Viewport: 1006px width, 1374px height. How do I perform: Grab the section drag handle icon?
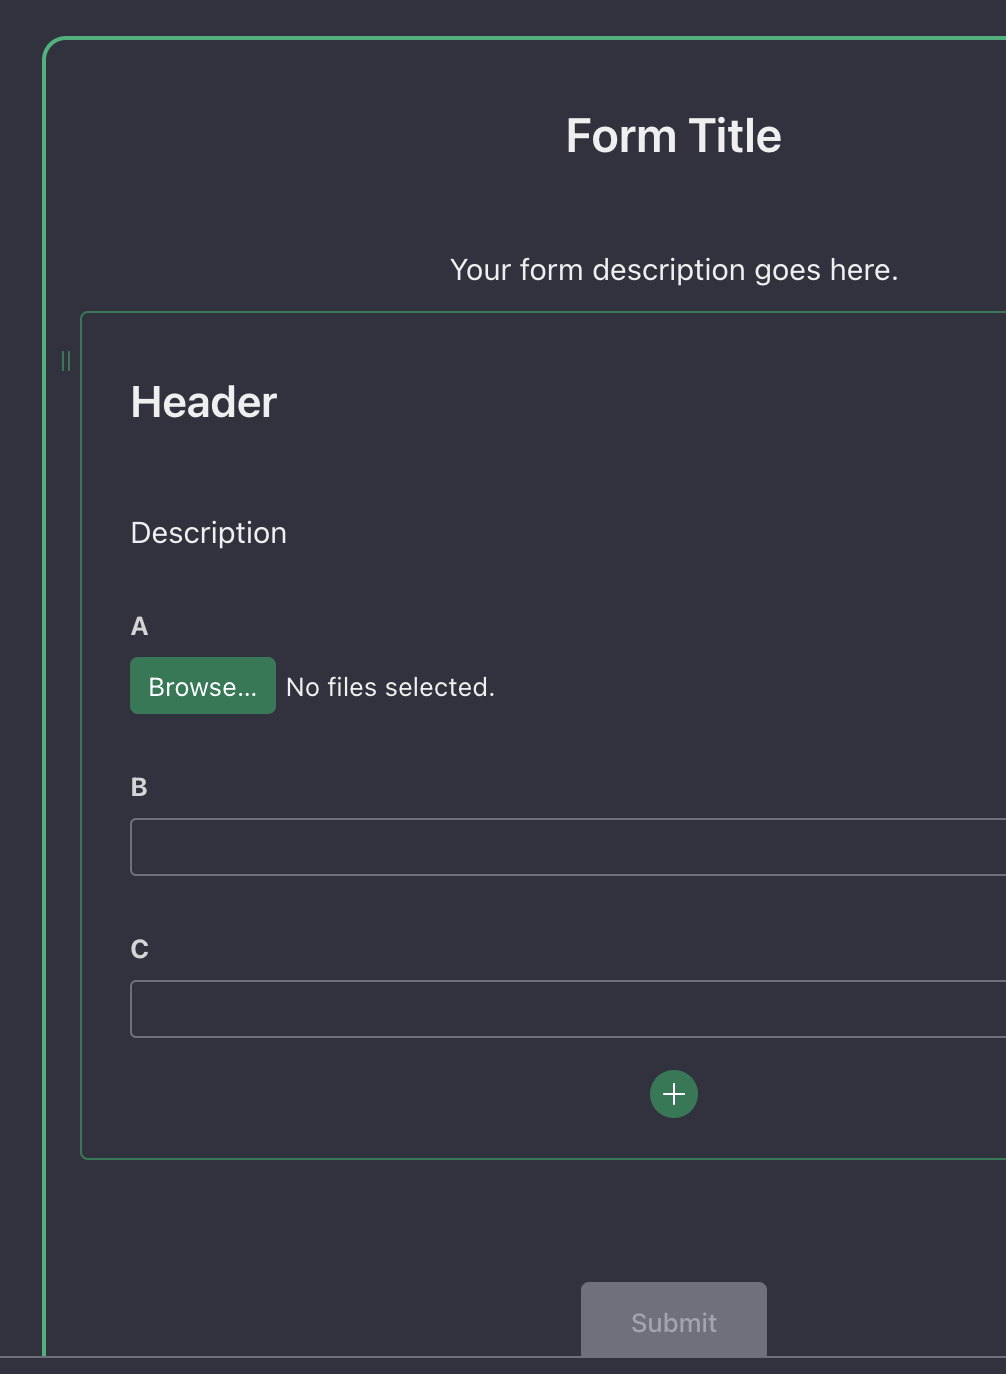coord(66,361)
